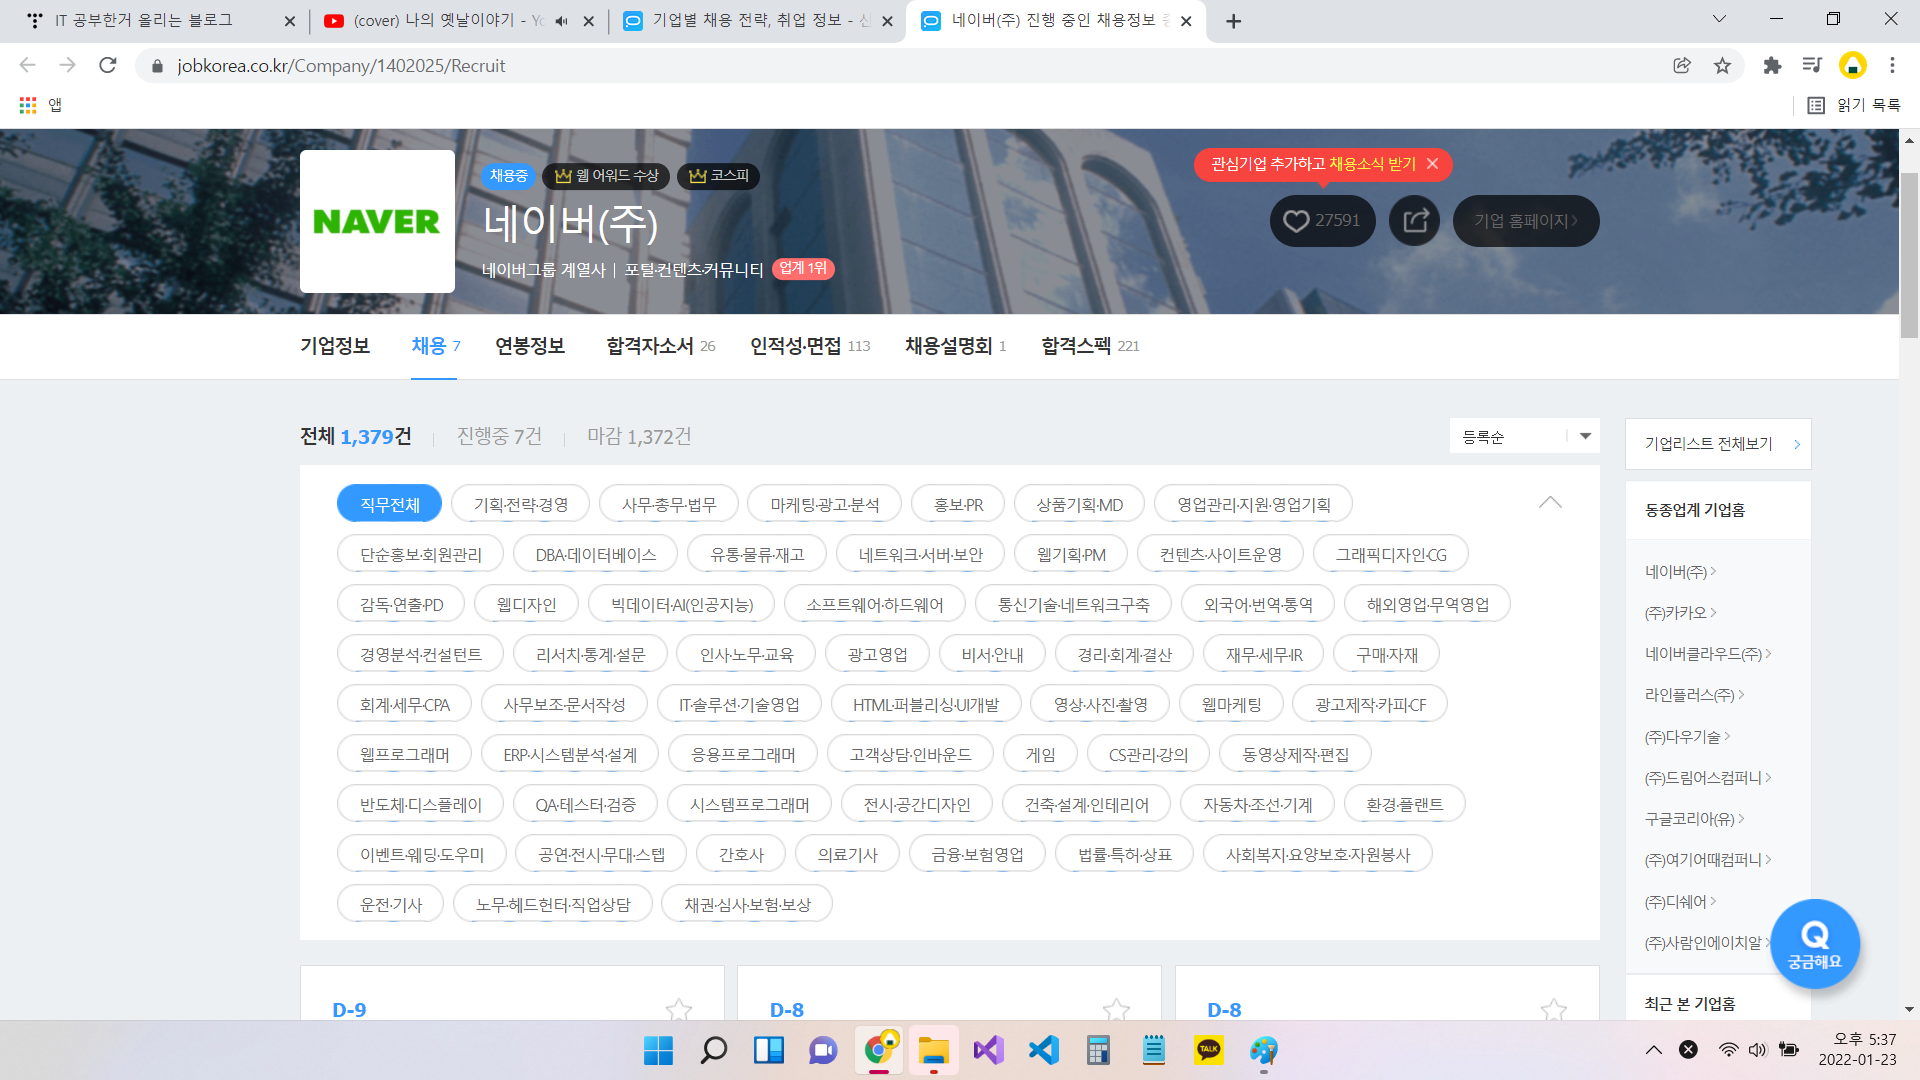
Task: Click the bookmark star in the address bar
Action: 1722,66
